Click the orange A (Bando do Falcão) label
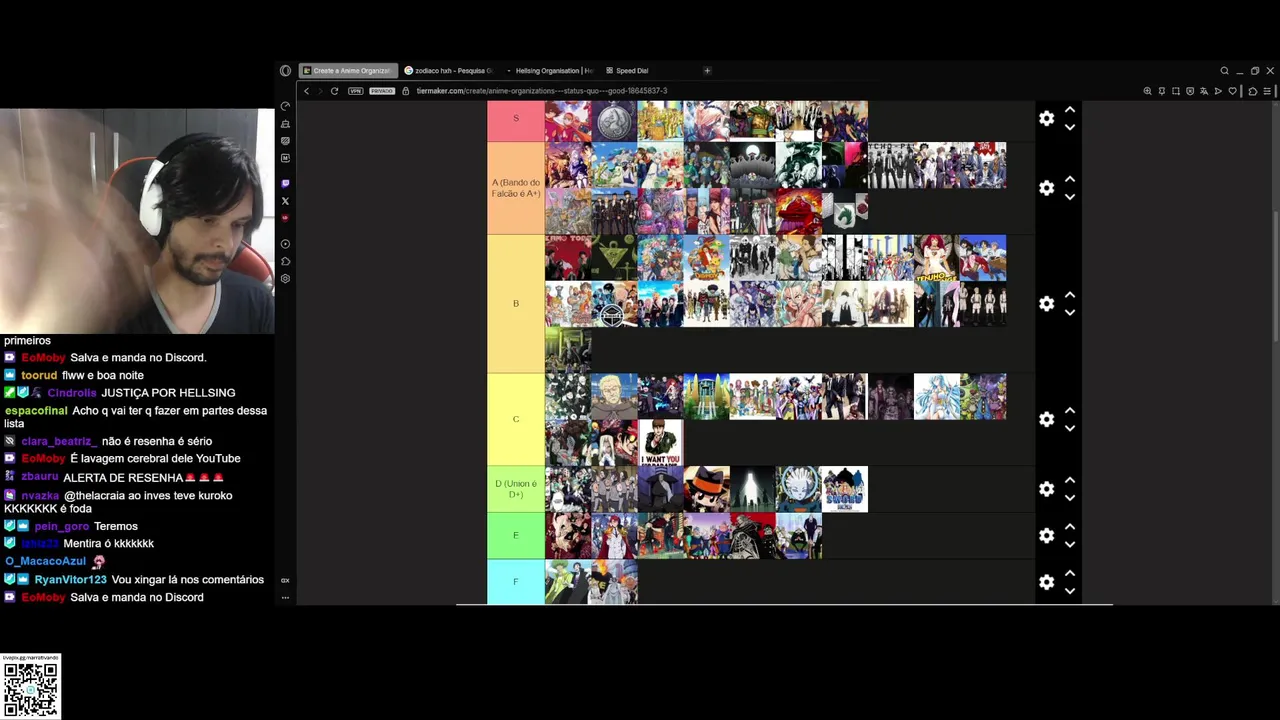1280x720 pixels. (516, 188)
